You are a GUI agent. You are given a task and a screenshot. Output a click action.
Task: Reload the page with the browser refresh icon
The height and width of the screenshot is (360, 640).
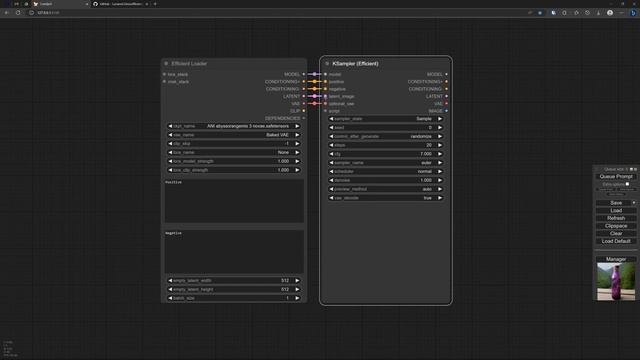(x=18, y=13)
